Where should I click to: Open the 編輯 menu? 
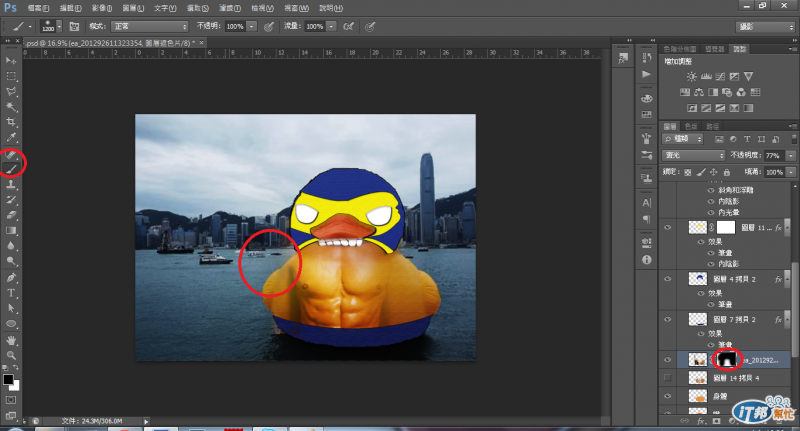point(70,8)
